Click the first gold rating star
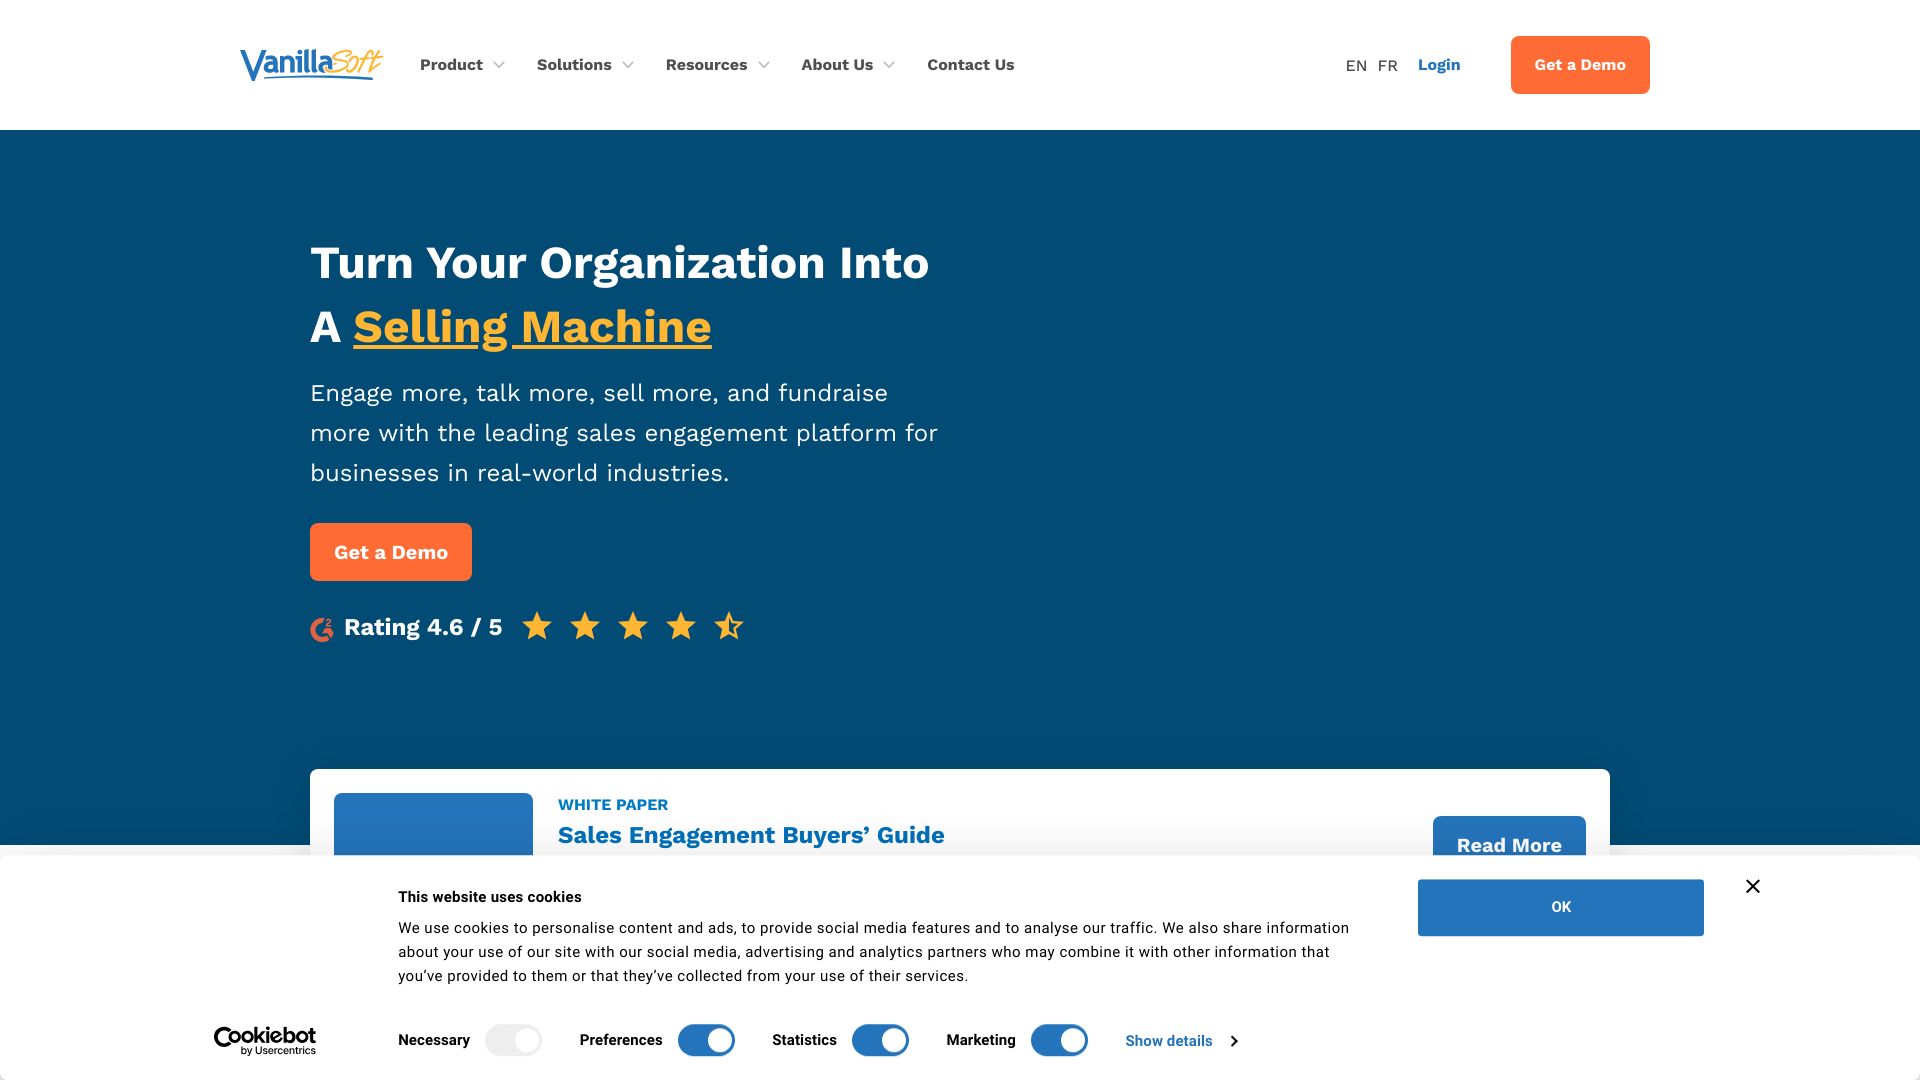 (x=537, y=627)
